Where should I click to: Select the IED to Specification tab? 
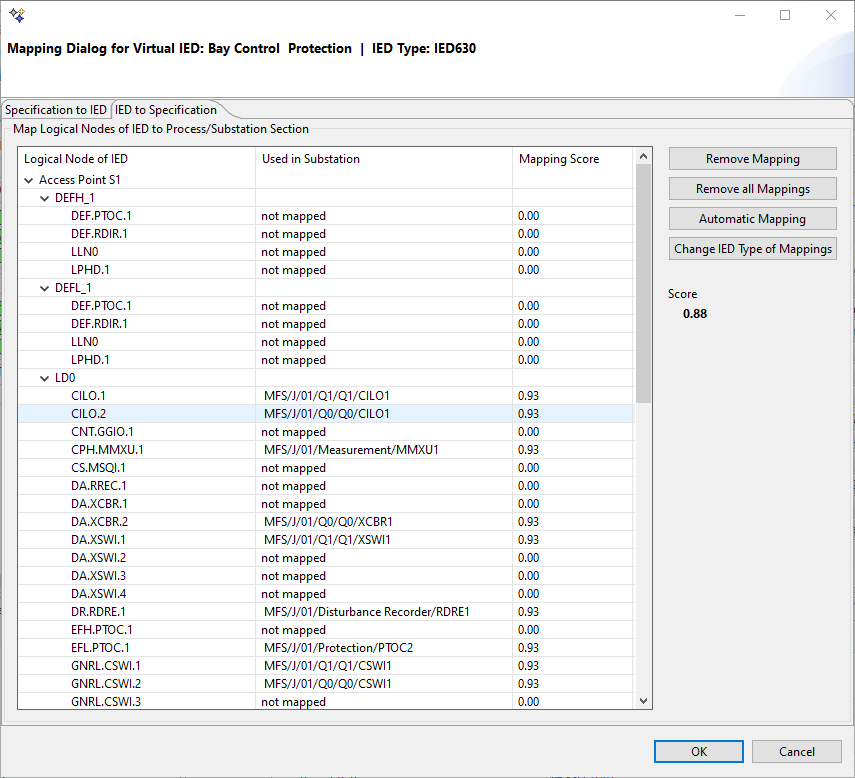[166, 110]
